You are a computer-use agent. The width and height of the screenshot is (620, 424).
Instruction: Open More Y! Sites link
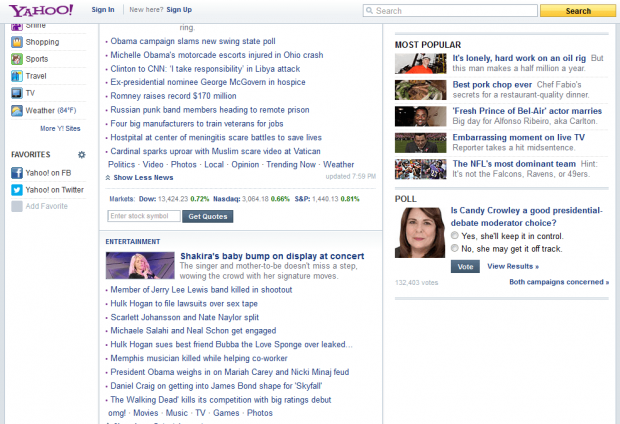click(x=60, y=129)
